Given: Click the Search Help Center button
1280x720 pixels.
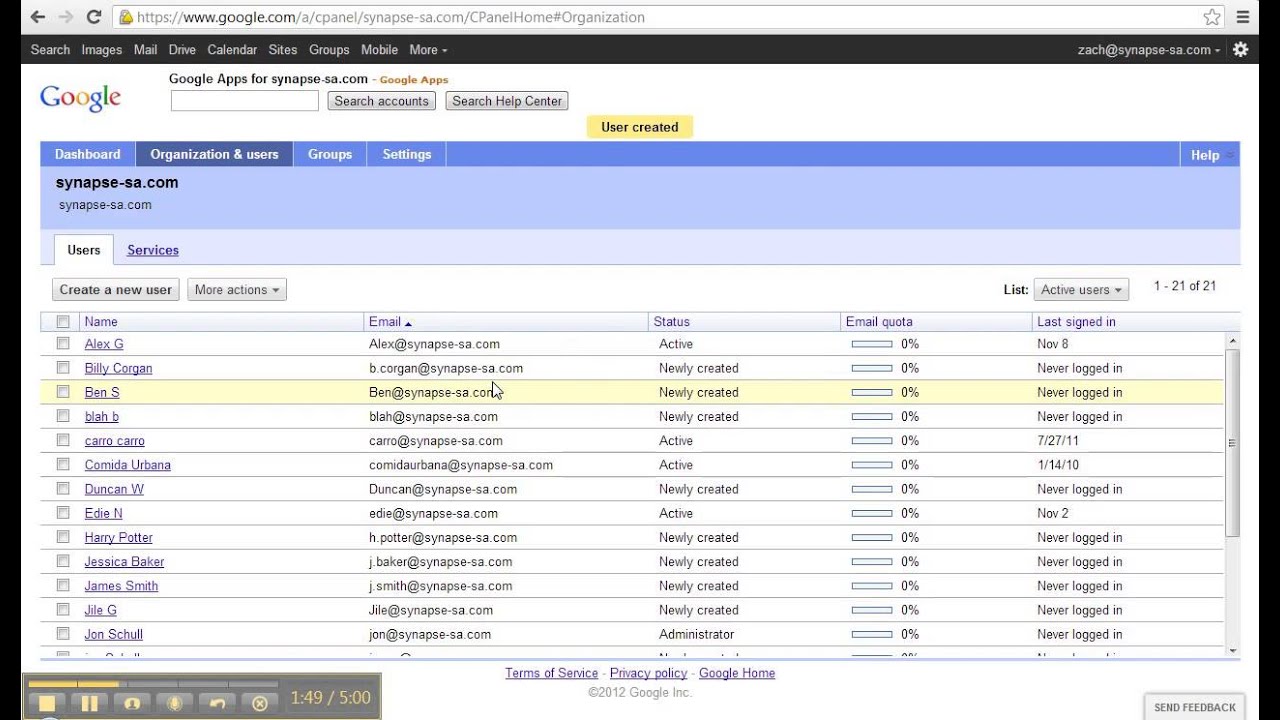Looking at the screenshot, I should tap(507, 101).
